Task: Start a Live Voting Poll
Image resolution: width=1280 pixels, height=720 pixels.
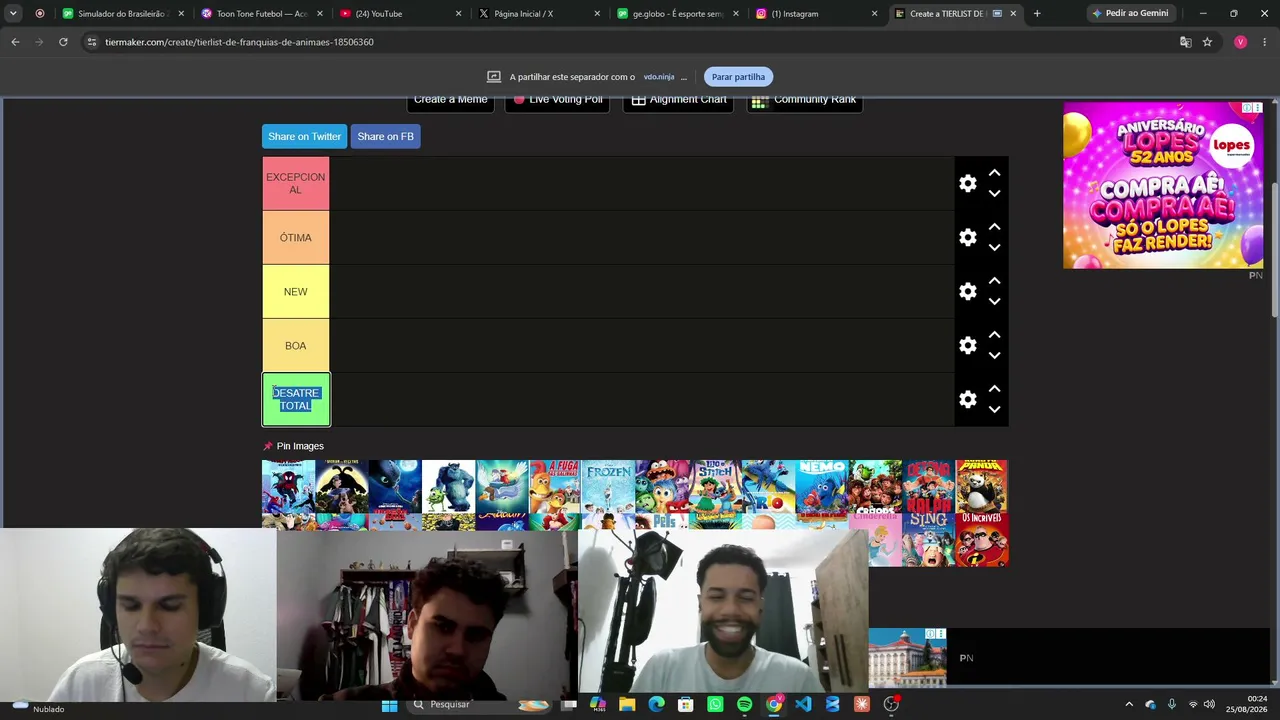Action: [558, 100]
